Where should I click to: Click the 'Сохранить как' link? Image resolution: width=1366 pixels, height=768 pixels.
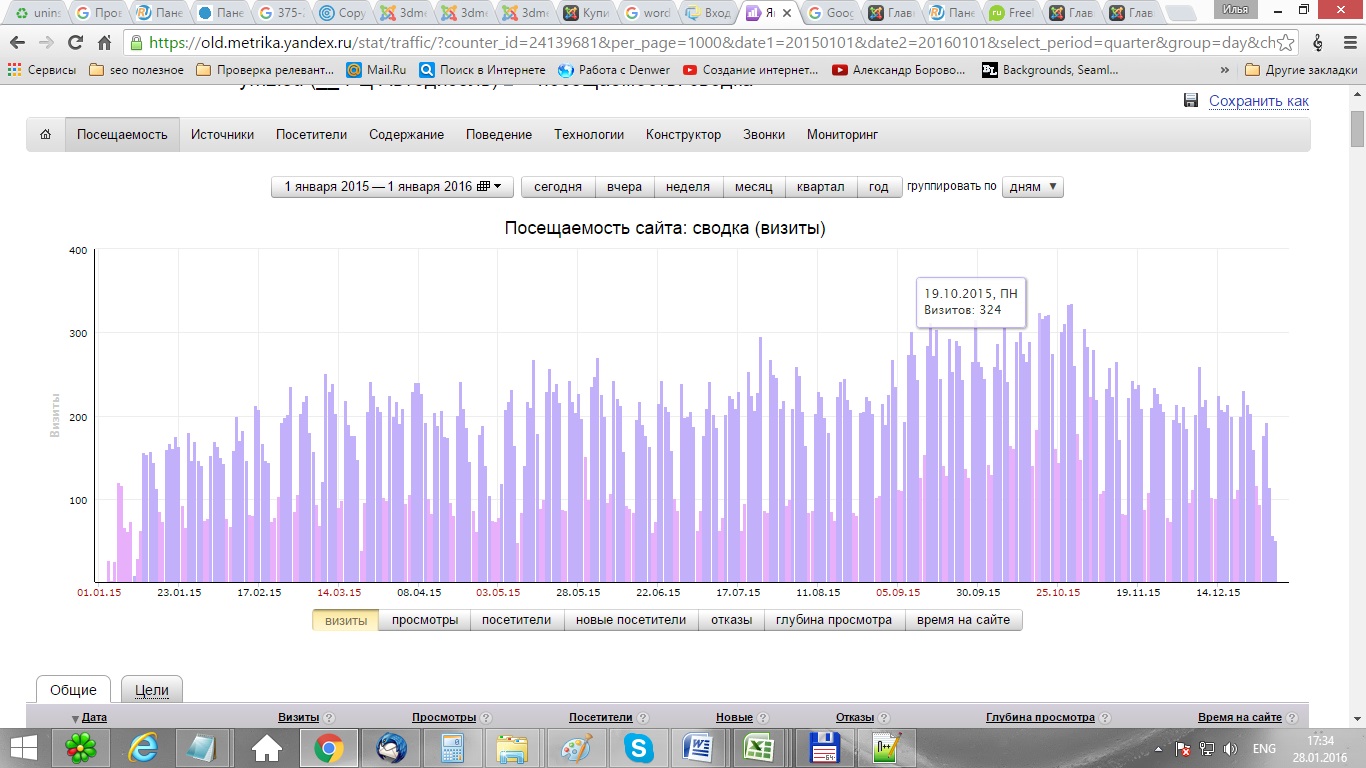tap(1259, 101)
